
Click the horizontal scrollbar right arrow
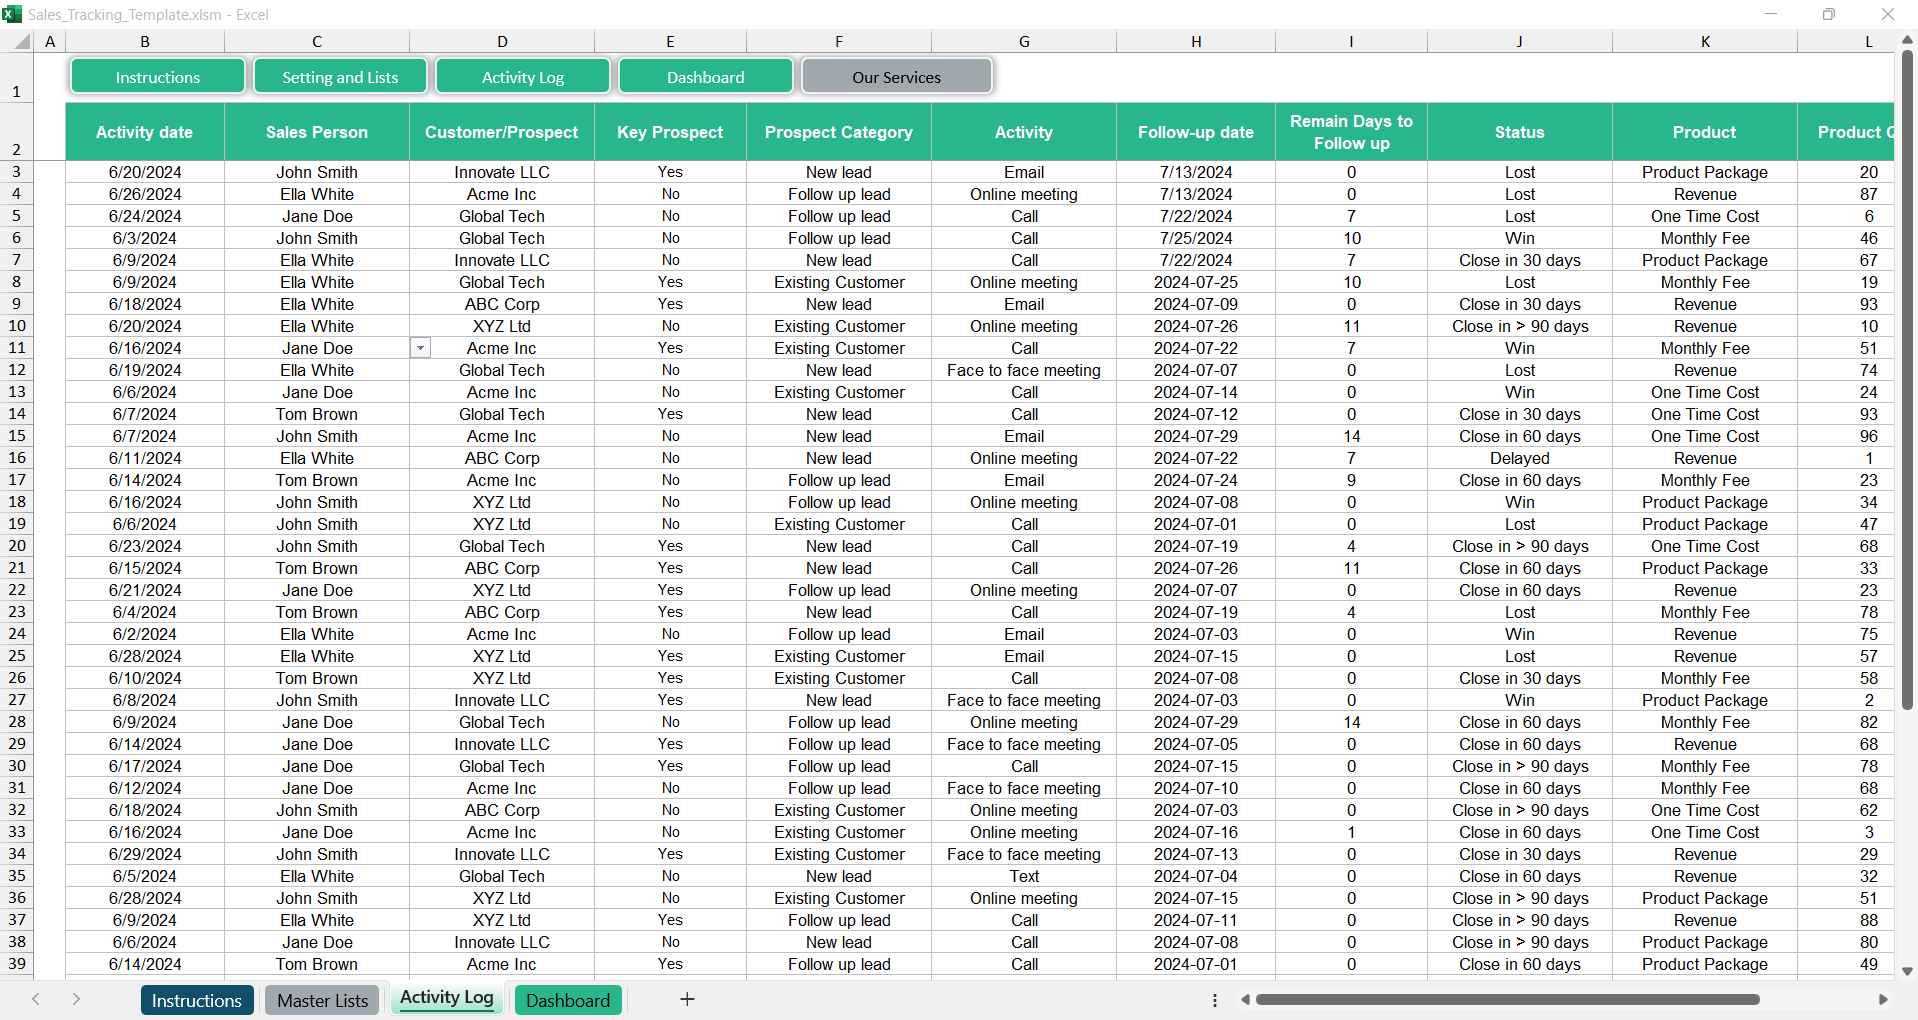(1883, 999)
